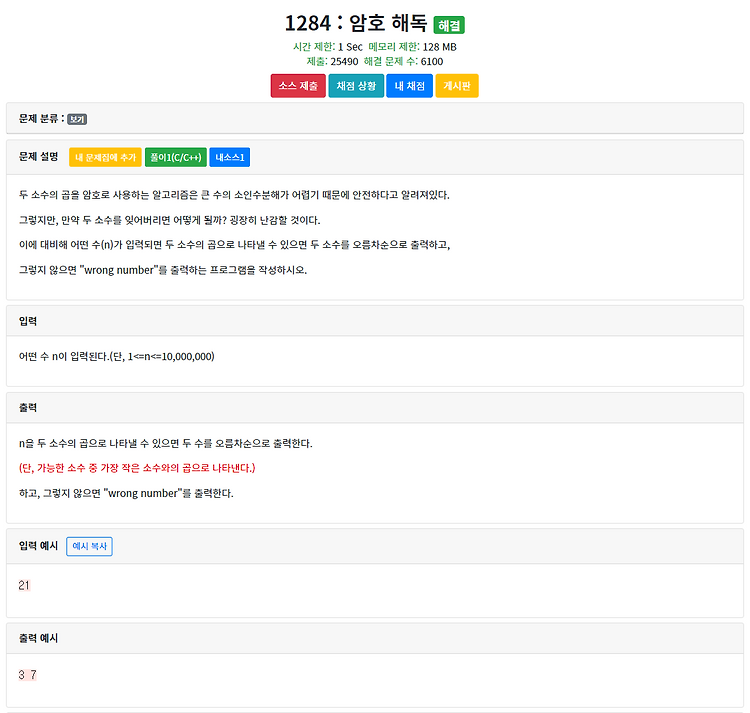Open 내 채점 results
This screenshot has width=750, height=713.
click(409, 86)
